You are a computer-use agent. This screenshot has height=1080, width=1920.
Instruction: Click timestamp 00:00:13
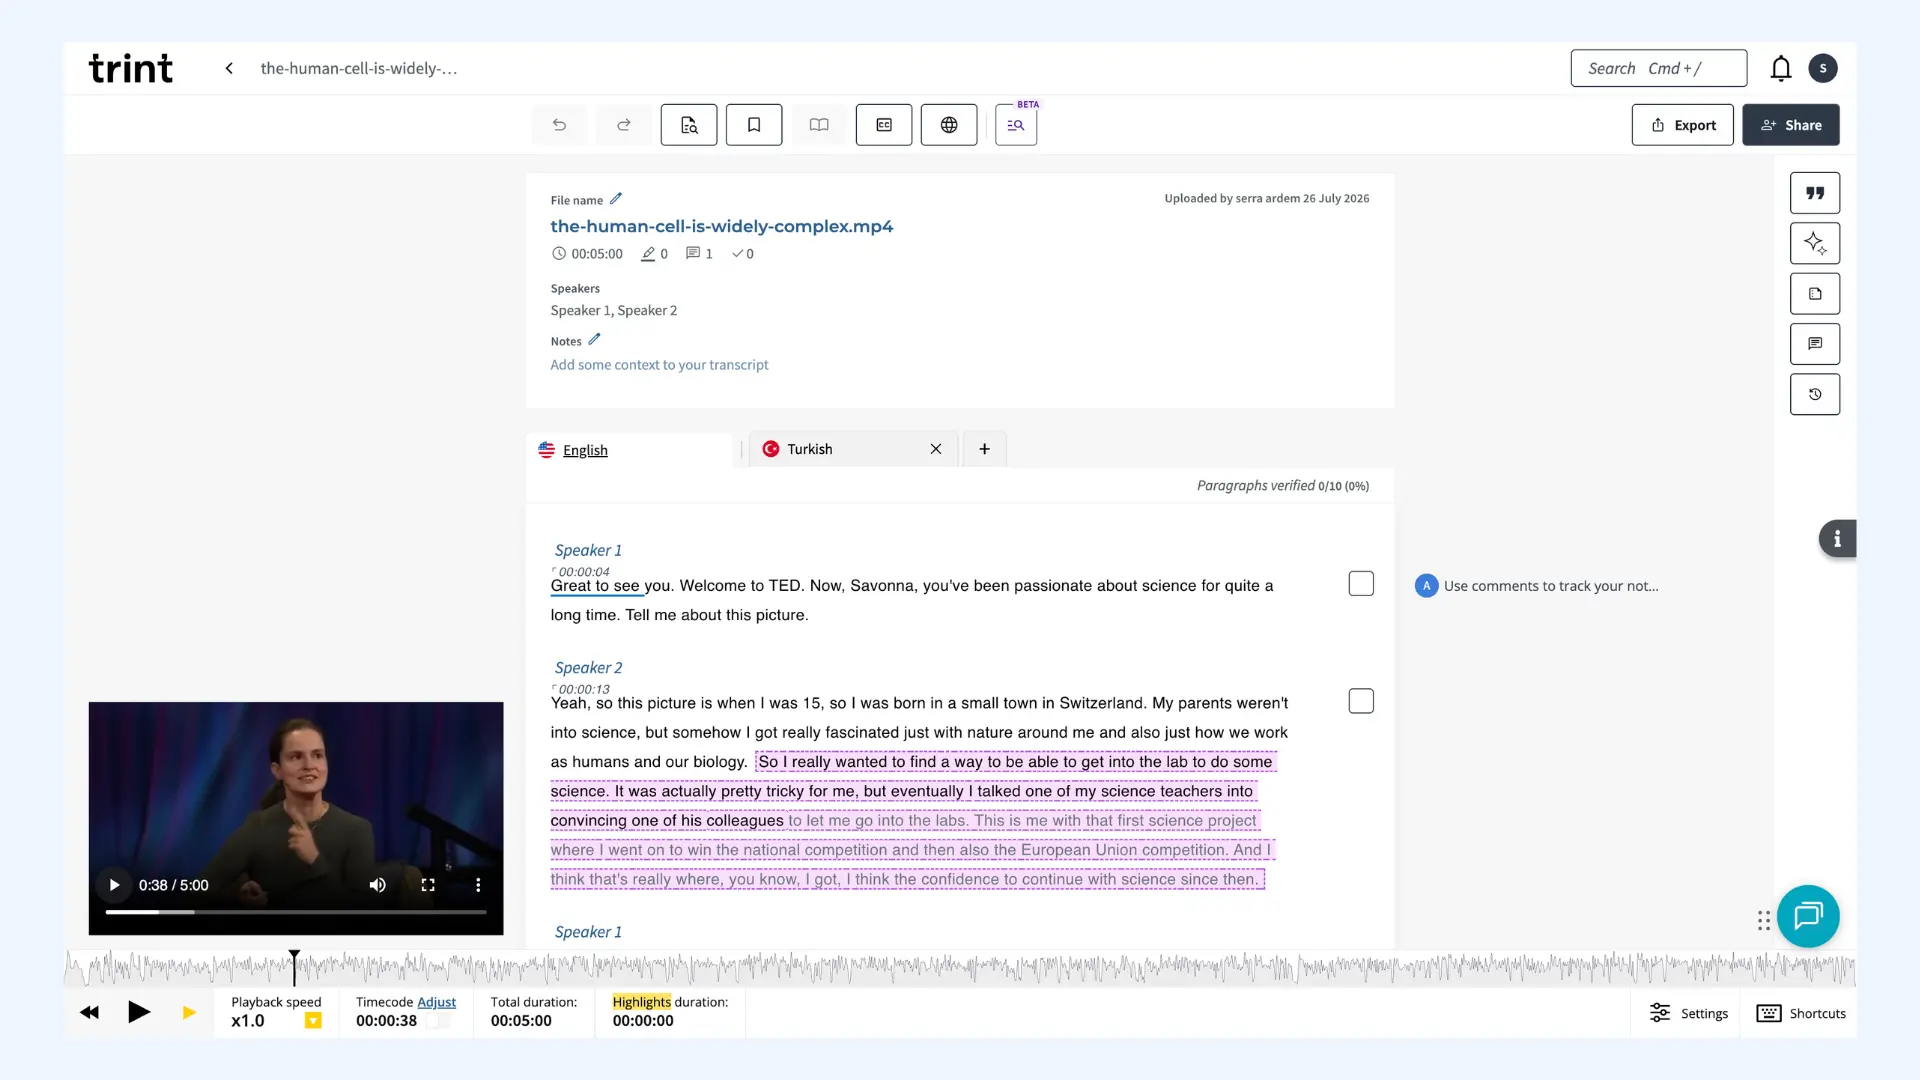(x=584, y=689)
